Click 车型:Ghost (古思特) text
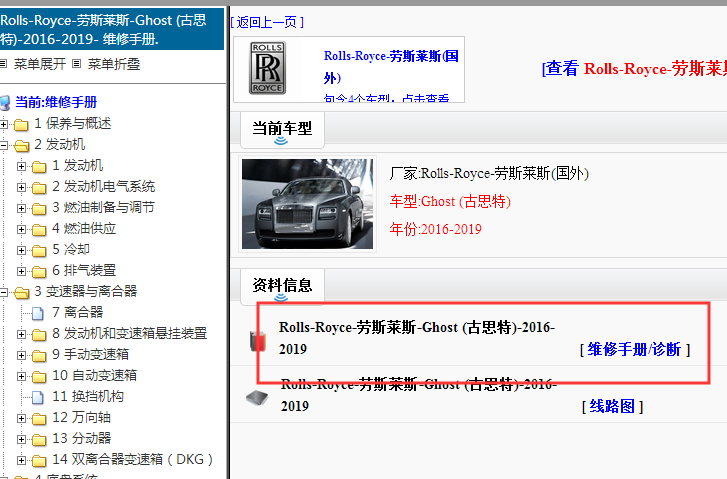 [x=450, y=202]
